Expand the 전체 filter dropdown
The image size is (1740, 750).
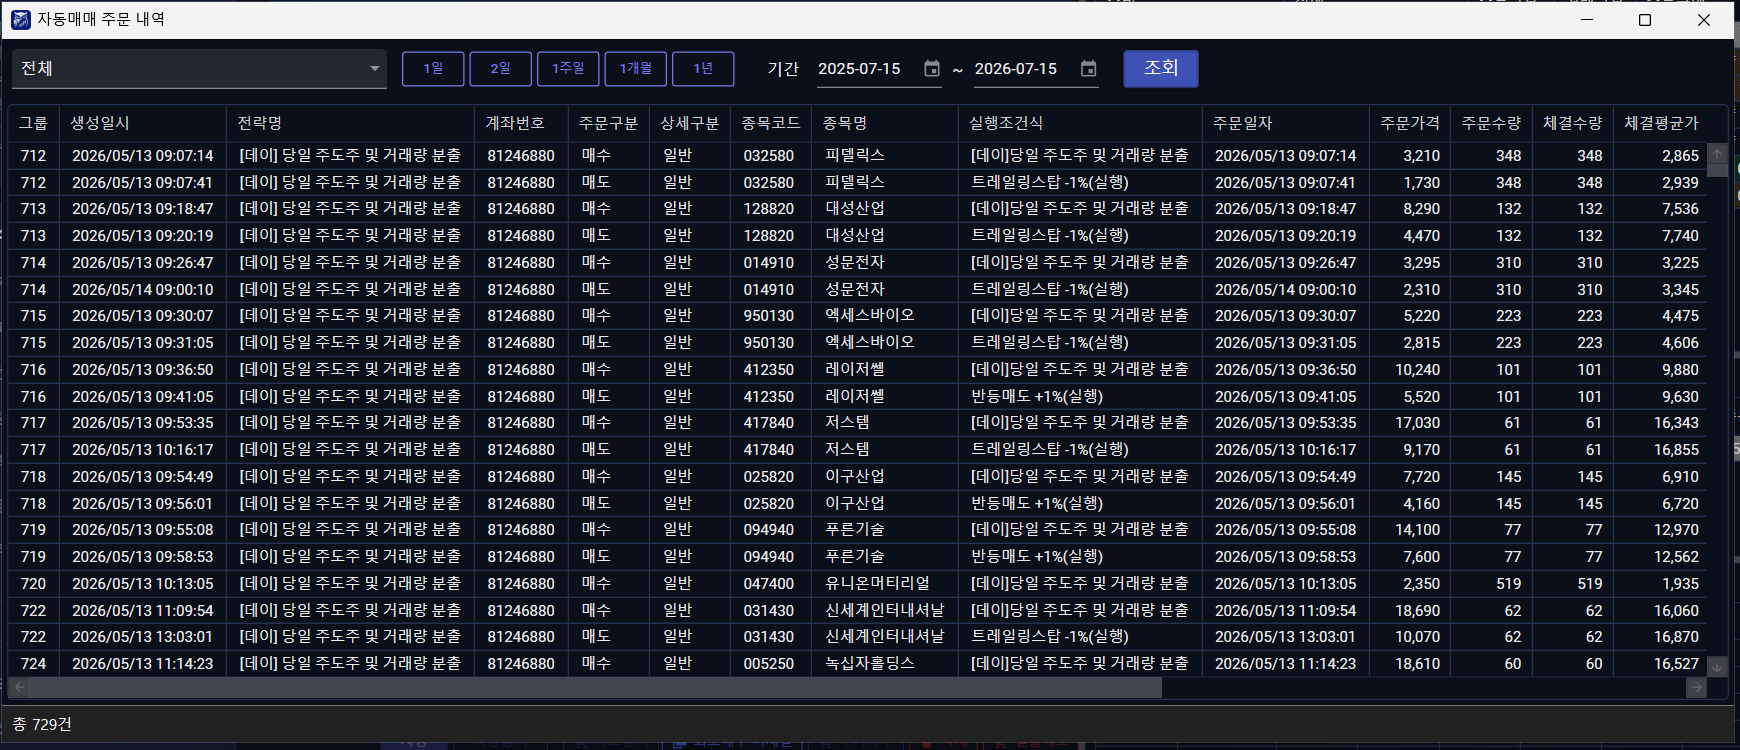click(199, 68)
